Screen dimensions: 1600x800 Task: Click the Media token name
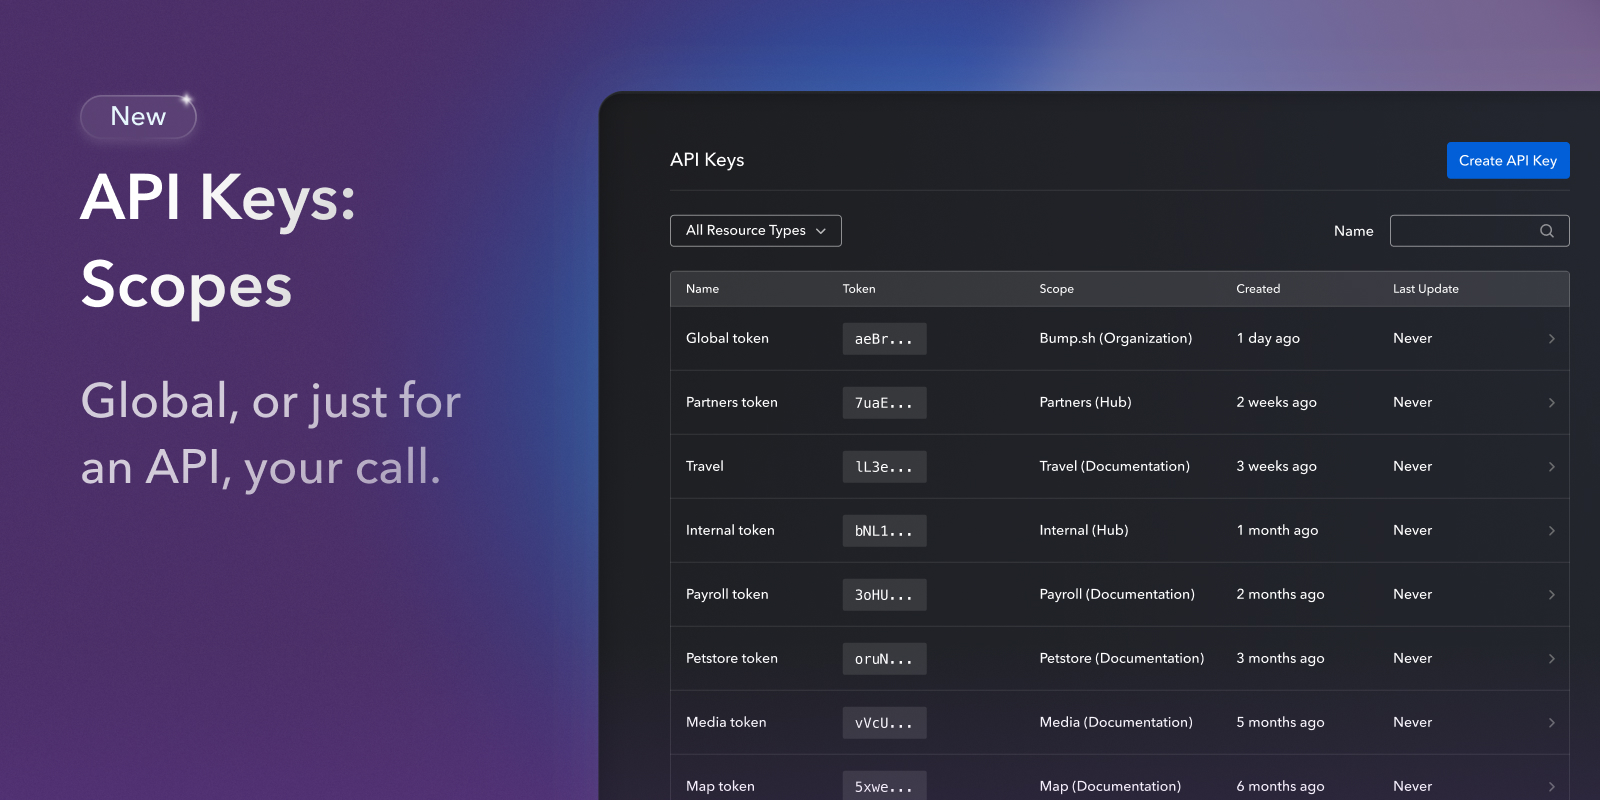(726, 722)
